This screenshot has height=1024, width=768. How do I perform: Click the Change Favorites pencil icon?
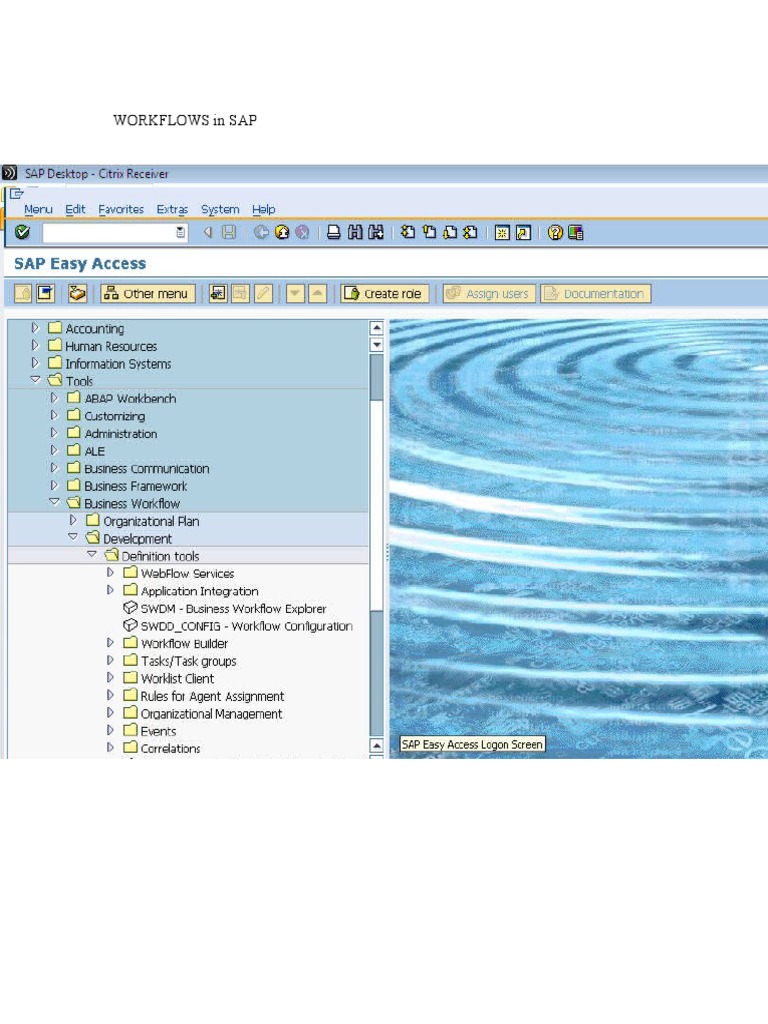pos(263,293)
